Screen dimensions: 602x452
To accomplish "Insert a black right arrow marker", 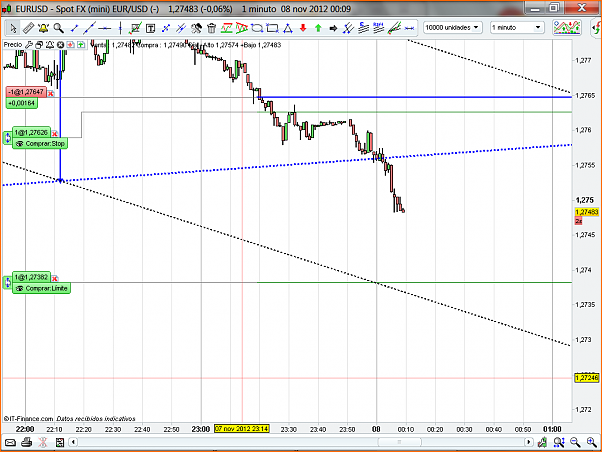I will click(333, 28).
